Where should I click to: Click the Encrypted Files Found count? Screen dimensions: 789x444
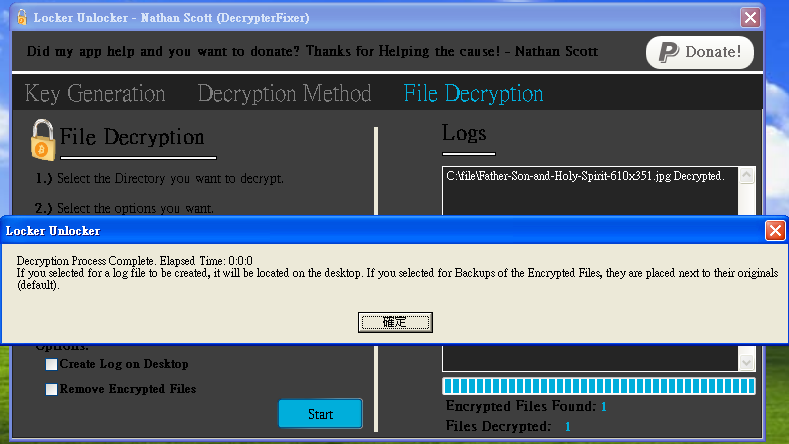pos(603,407)
